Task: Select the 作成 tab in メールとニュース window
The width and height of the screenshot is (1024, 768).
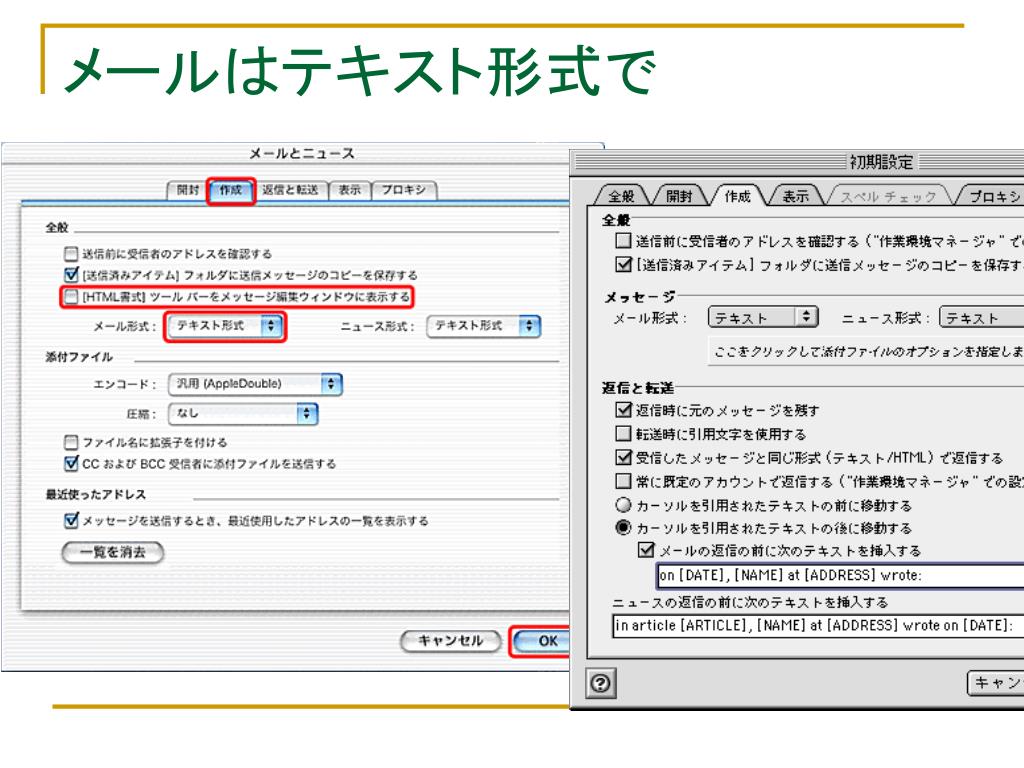Action: click(x=231, y=190)
